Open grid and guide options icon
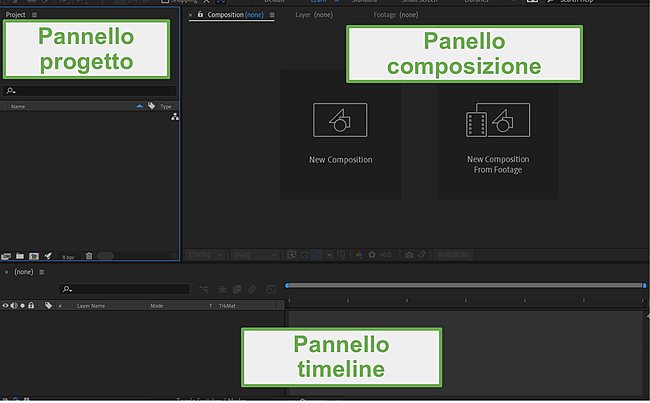 341,255
